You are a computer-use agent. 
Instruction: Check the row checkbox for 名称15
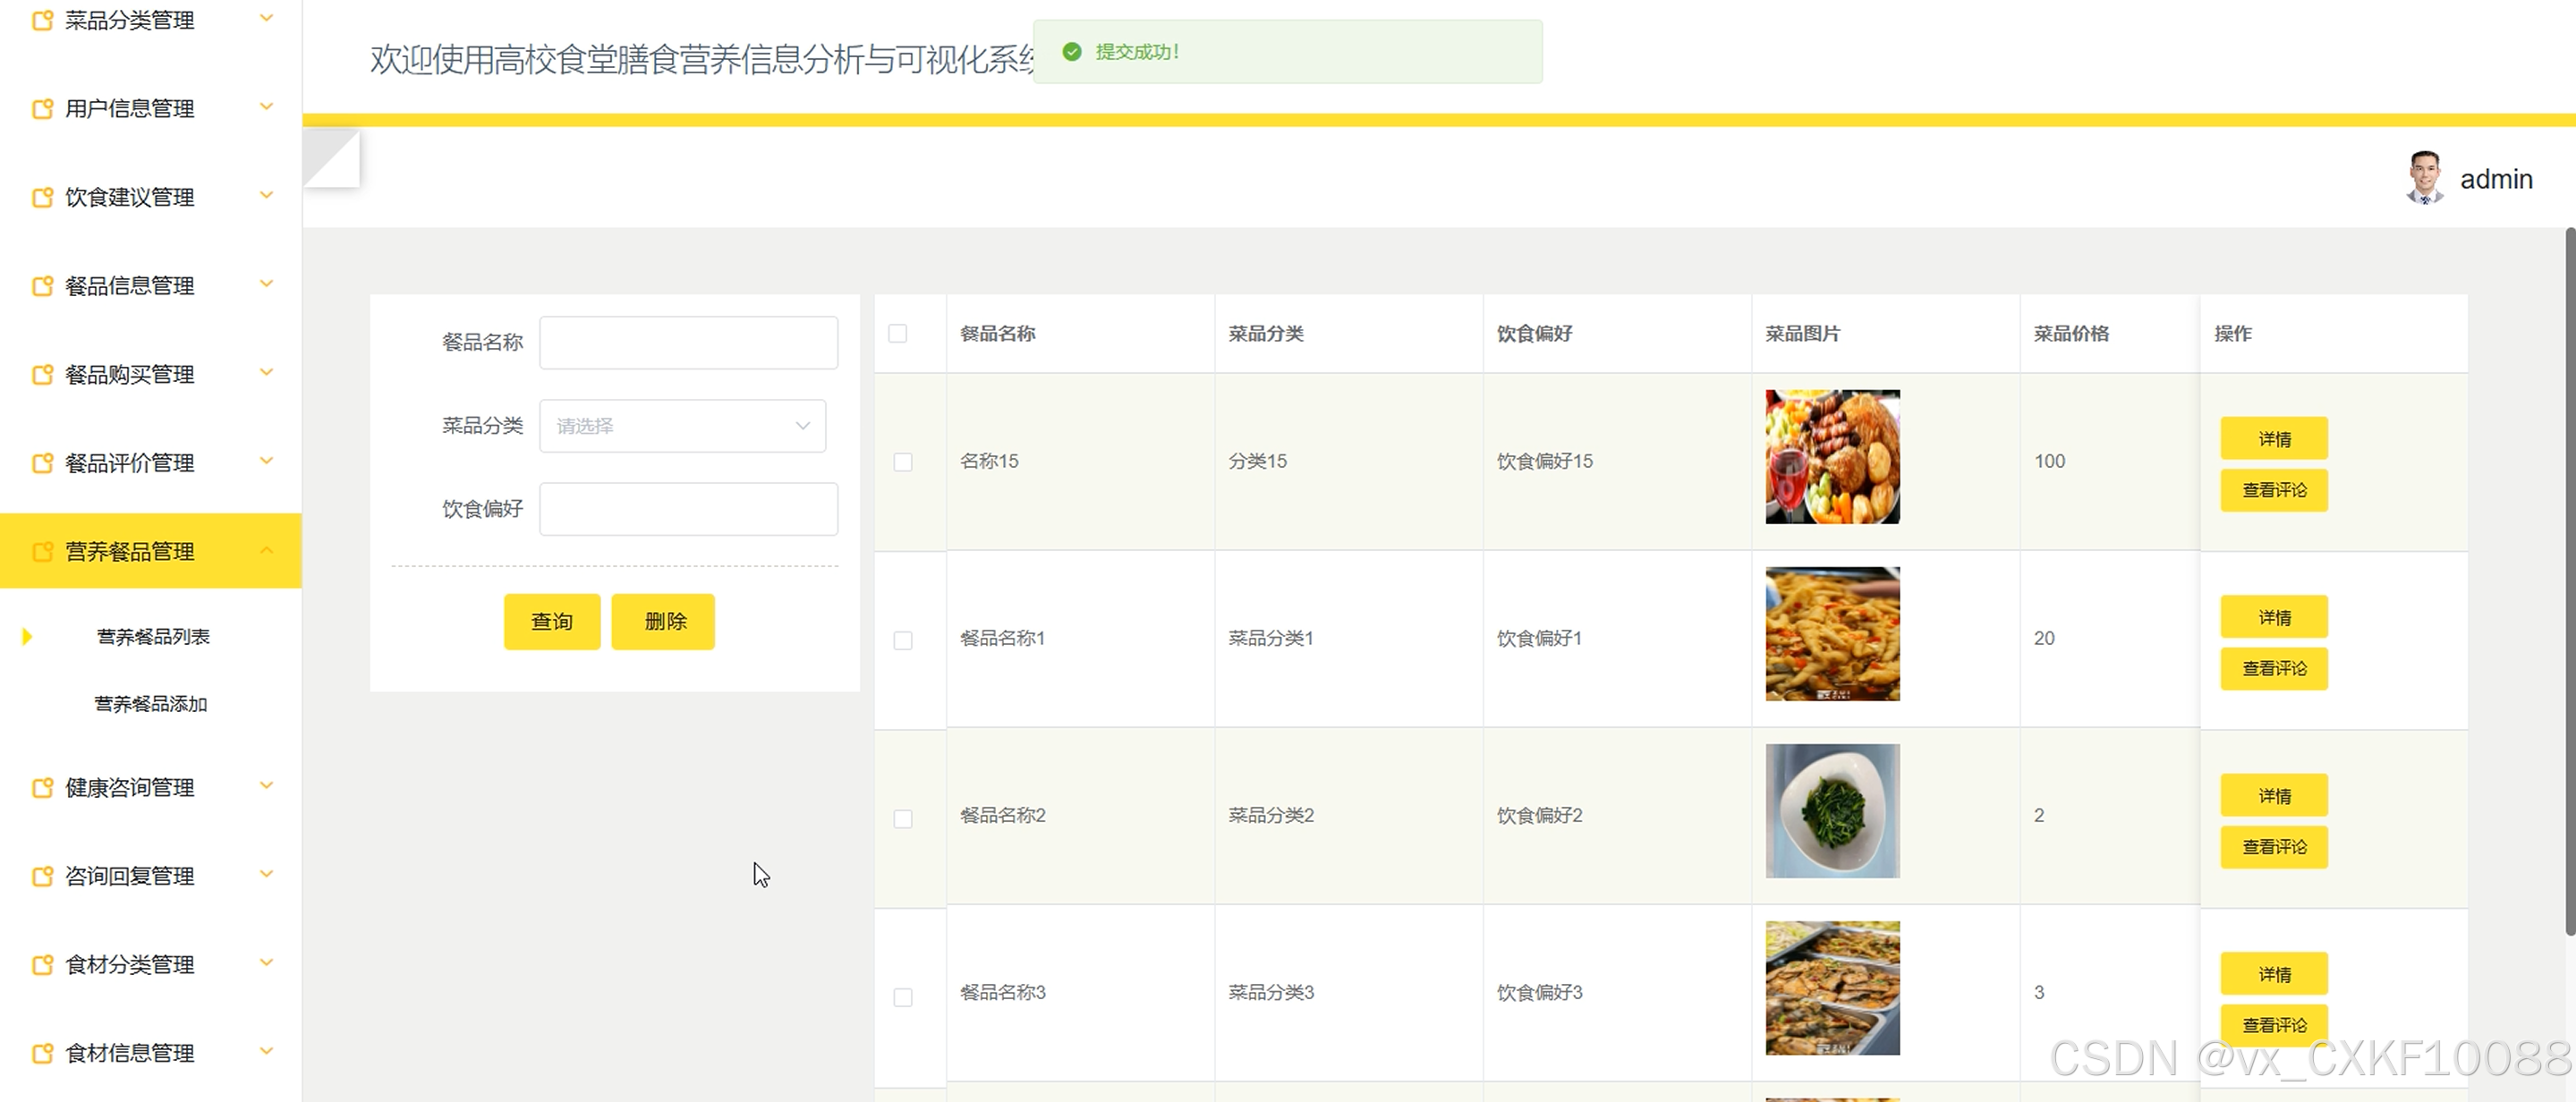[903, 462]
